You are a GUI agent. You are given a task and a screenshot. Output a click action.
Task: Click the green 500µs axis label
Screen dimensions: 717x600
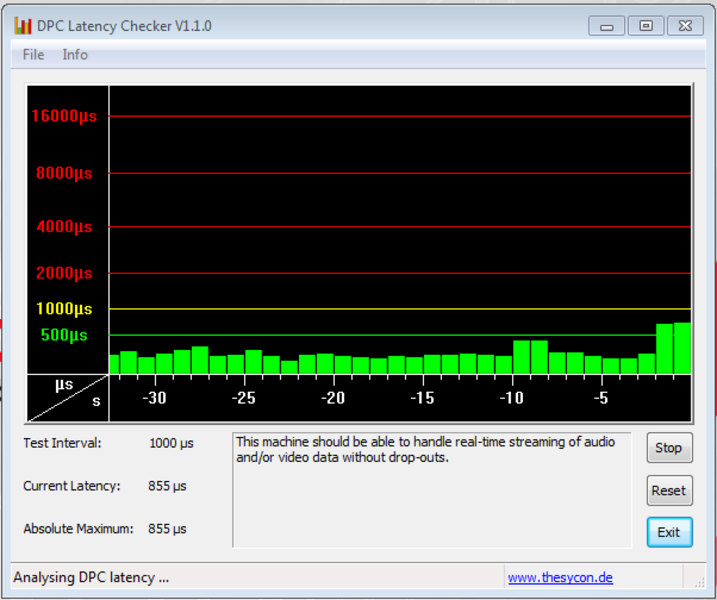pos(64,335)
